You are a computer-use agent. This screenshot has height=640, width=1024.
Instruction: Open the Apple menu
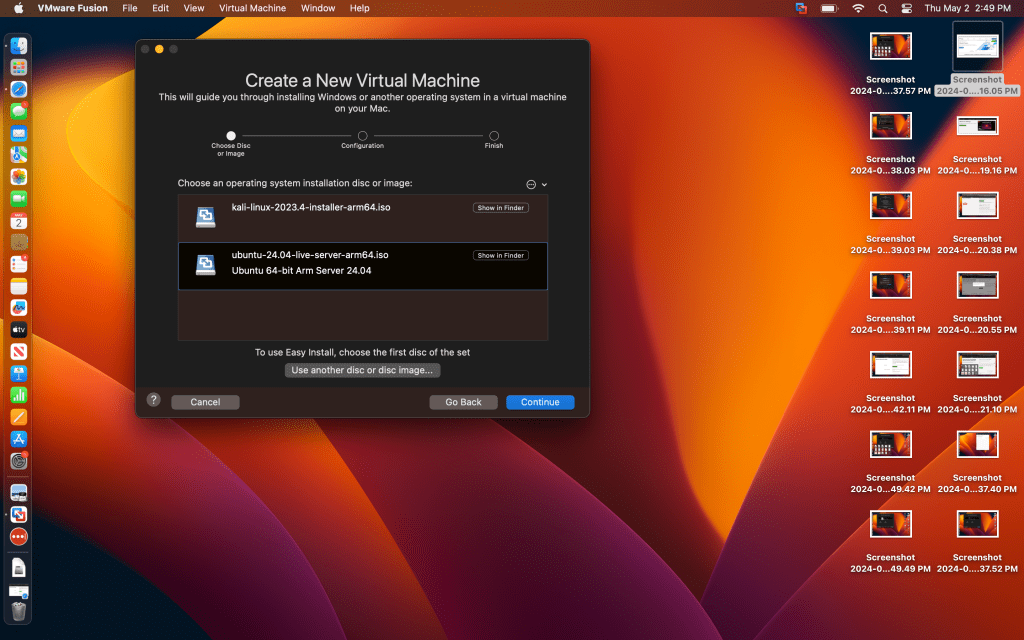(18, 8)
